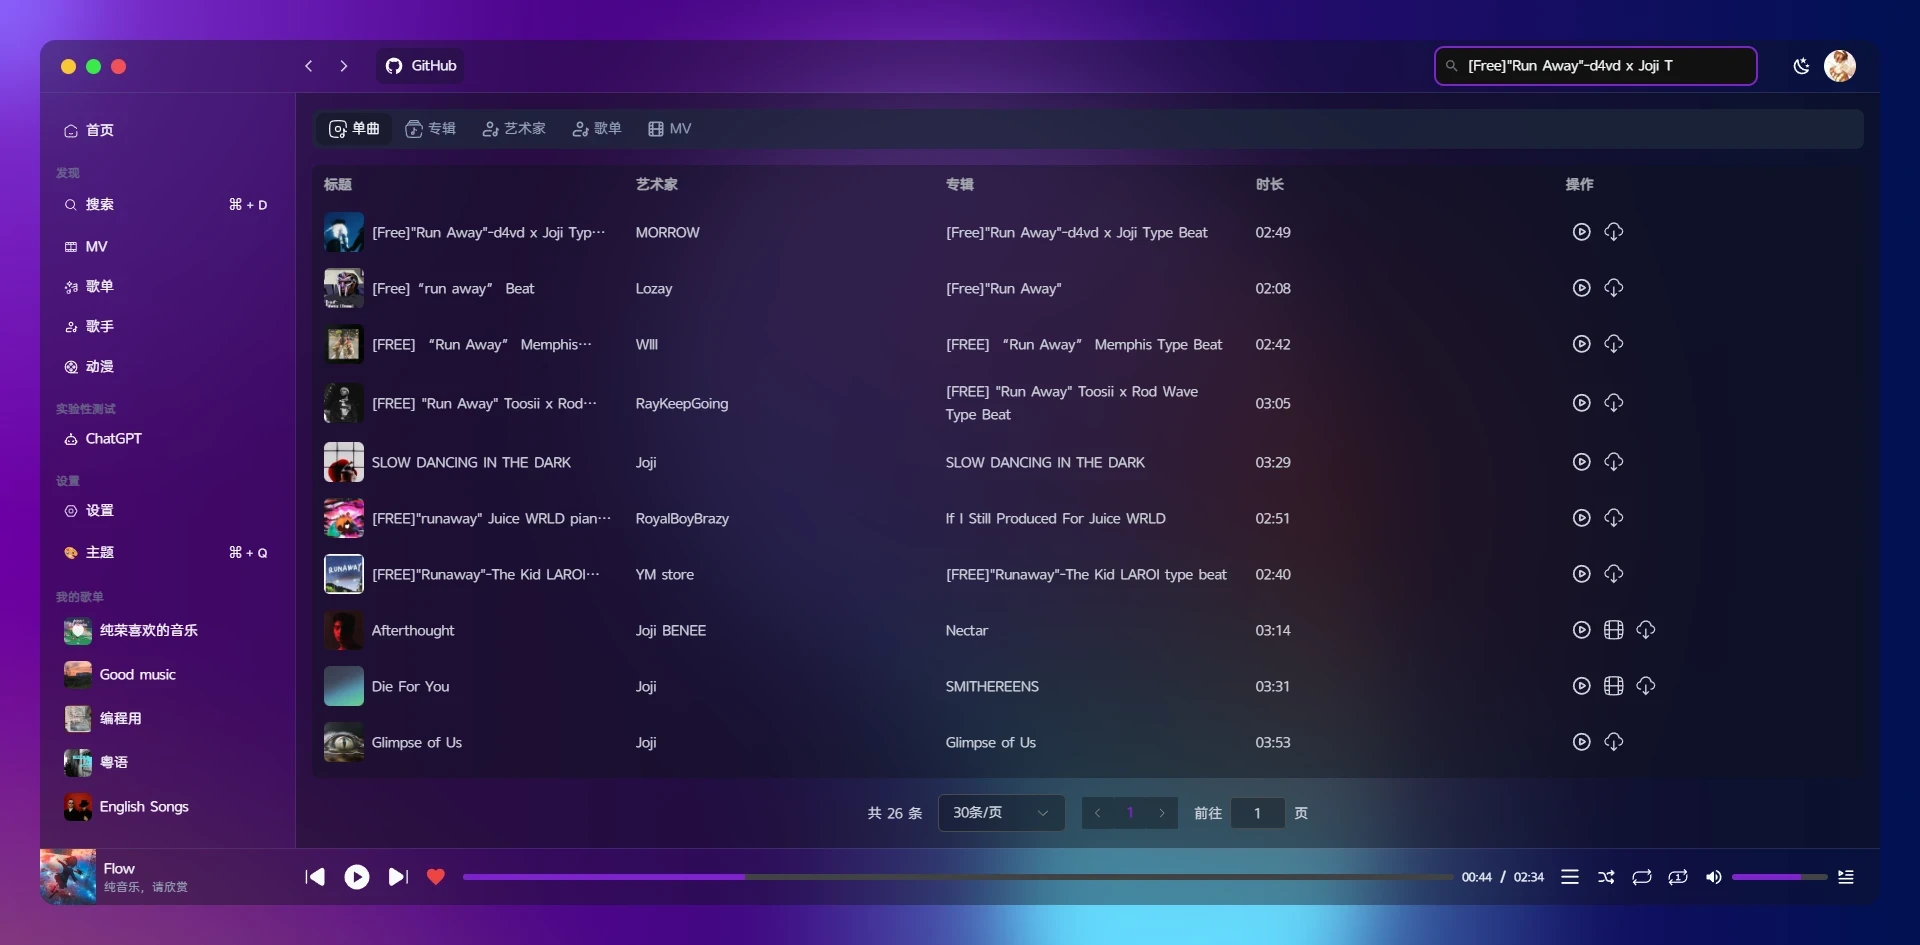Toggle list repeat mode
This screenshot has height=945, width=1920.
(1642, 877)
